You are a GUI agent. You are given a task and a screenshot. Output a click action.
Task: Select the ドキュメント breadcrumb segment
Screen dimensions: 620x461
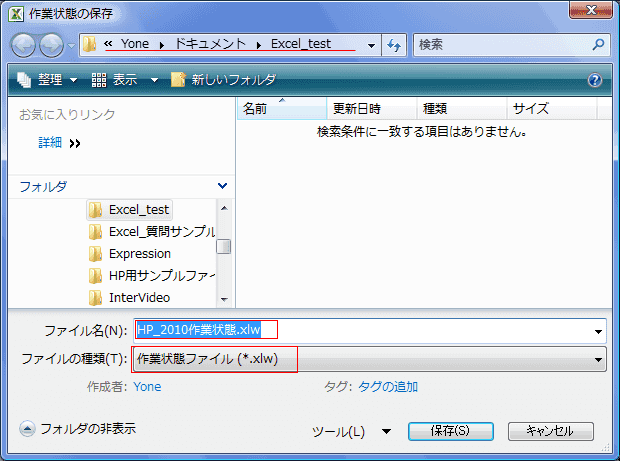[210, 43]
